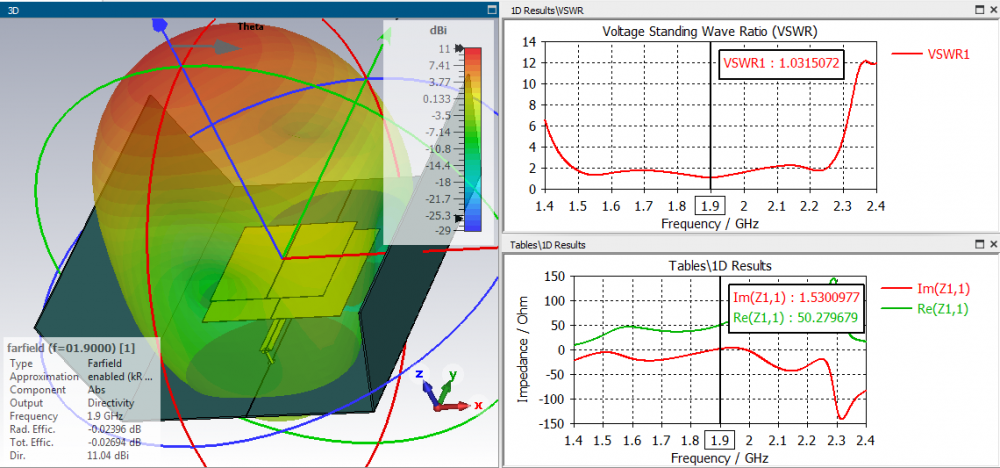Click the lower arrow on dBi color scale
Screen dimensions: 1000x468
point(459,217)
